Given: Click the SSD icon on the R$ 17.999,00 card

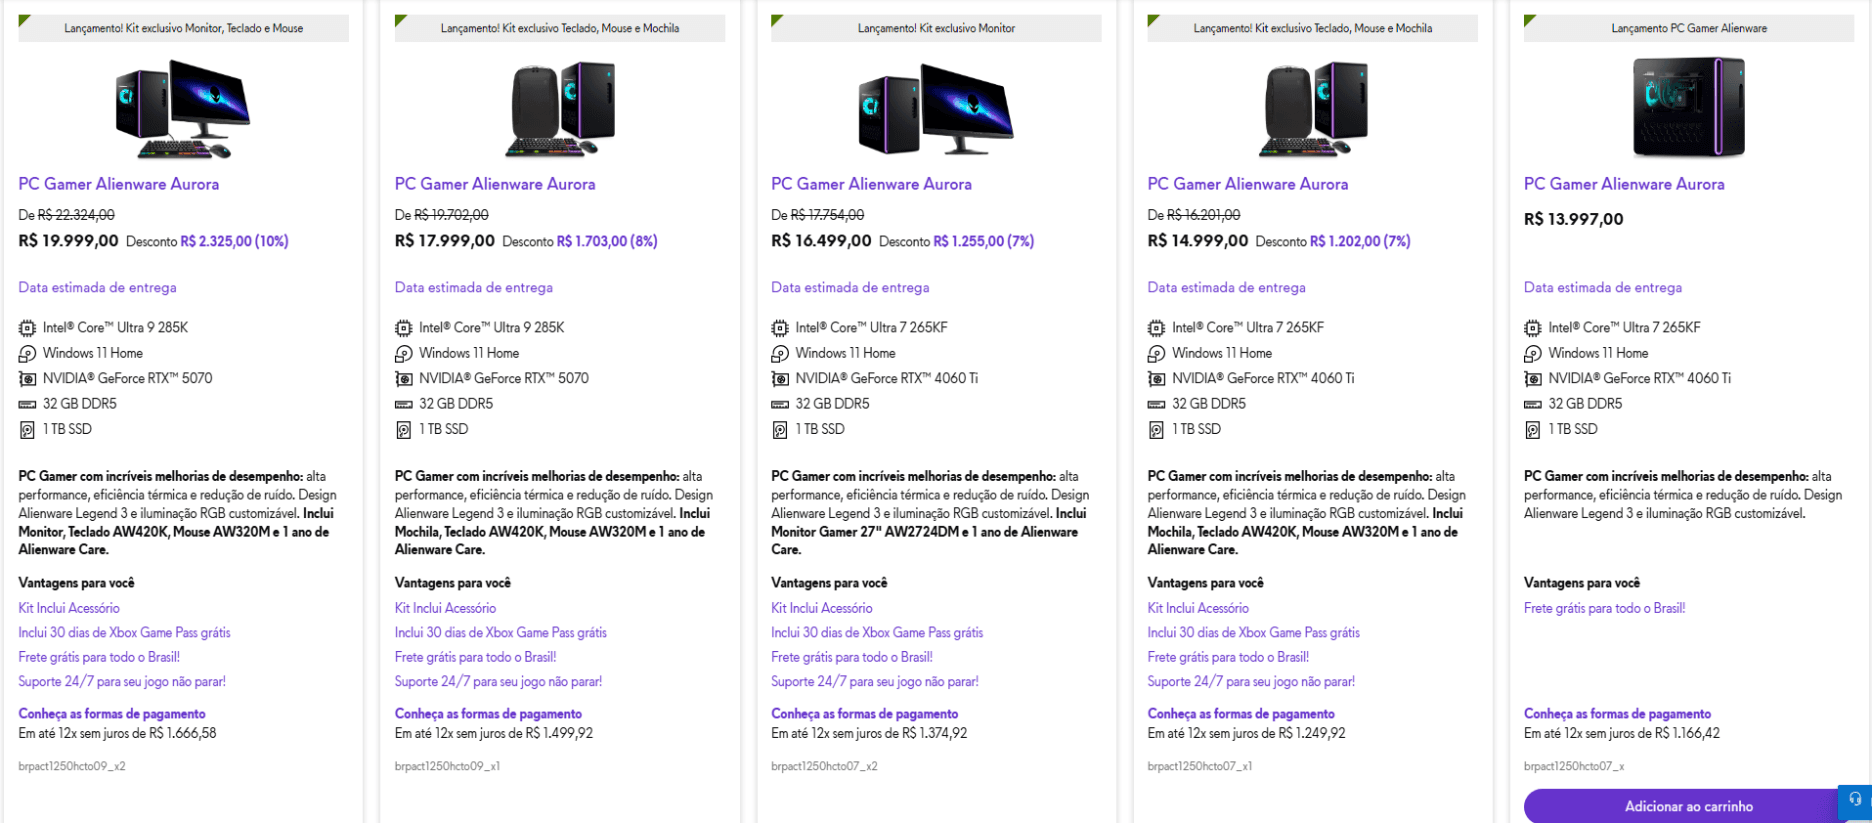Looking at the screenshot, I should pyautogui.click(x=403, y=430).
